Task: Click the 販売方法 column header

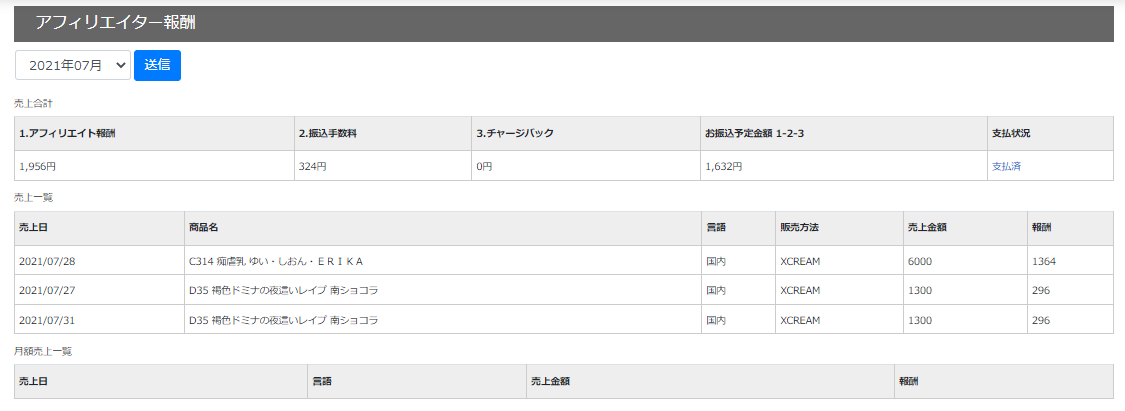Action: (799, 228)
